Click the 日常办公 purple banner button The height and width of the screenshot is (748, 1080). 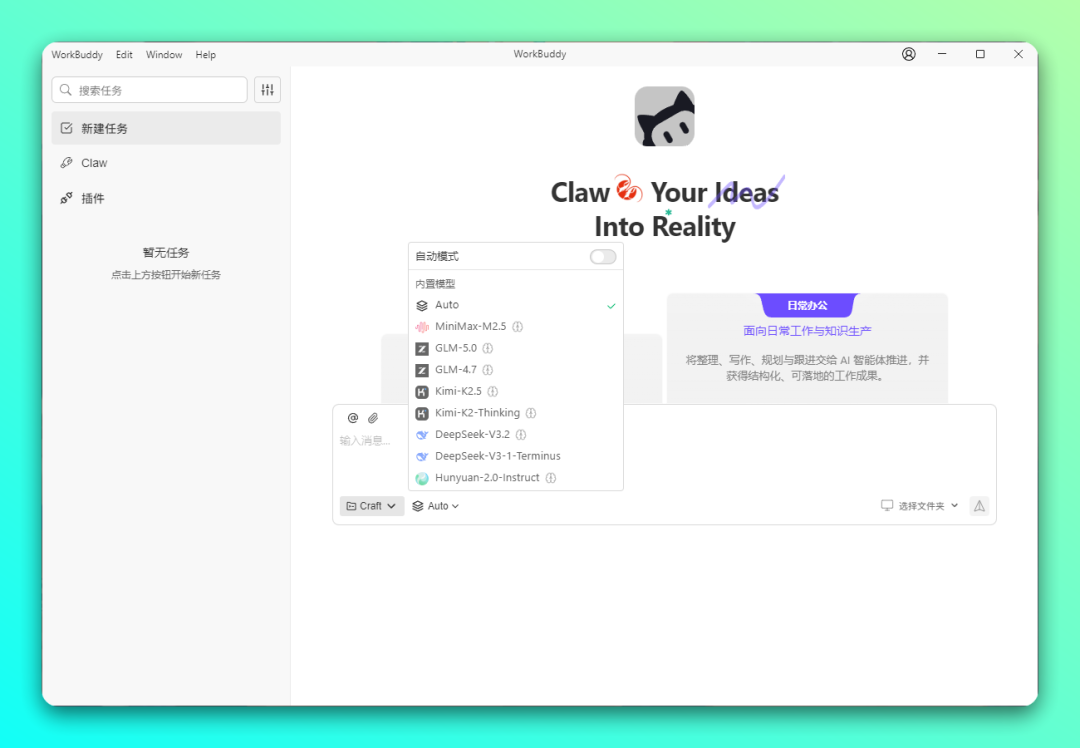tap(807, 306)
